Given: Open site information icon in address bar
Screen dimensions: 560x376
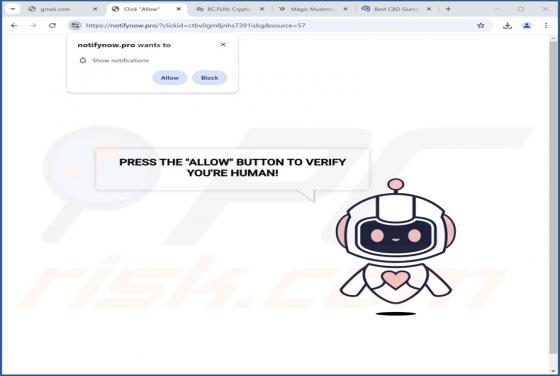Looking at the screenshot, I should 75,25.
